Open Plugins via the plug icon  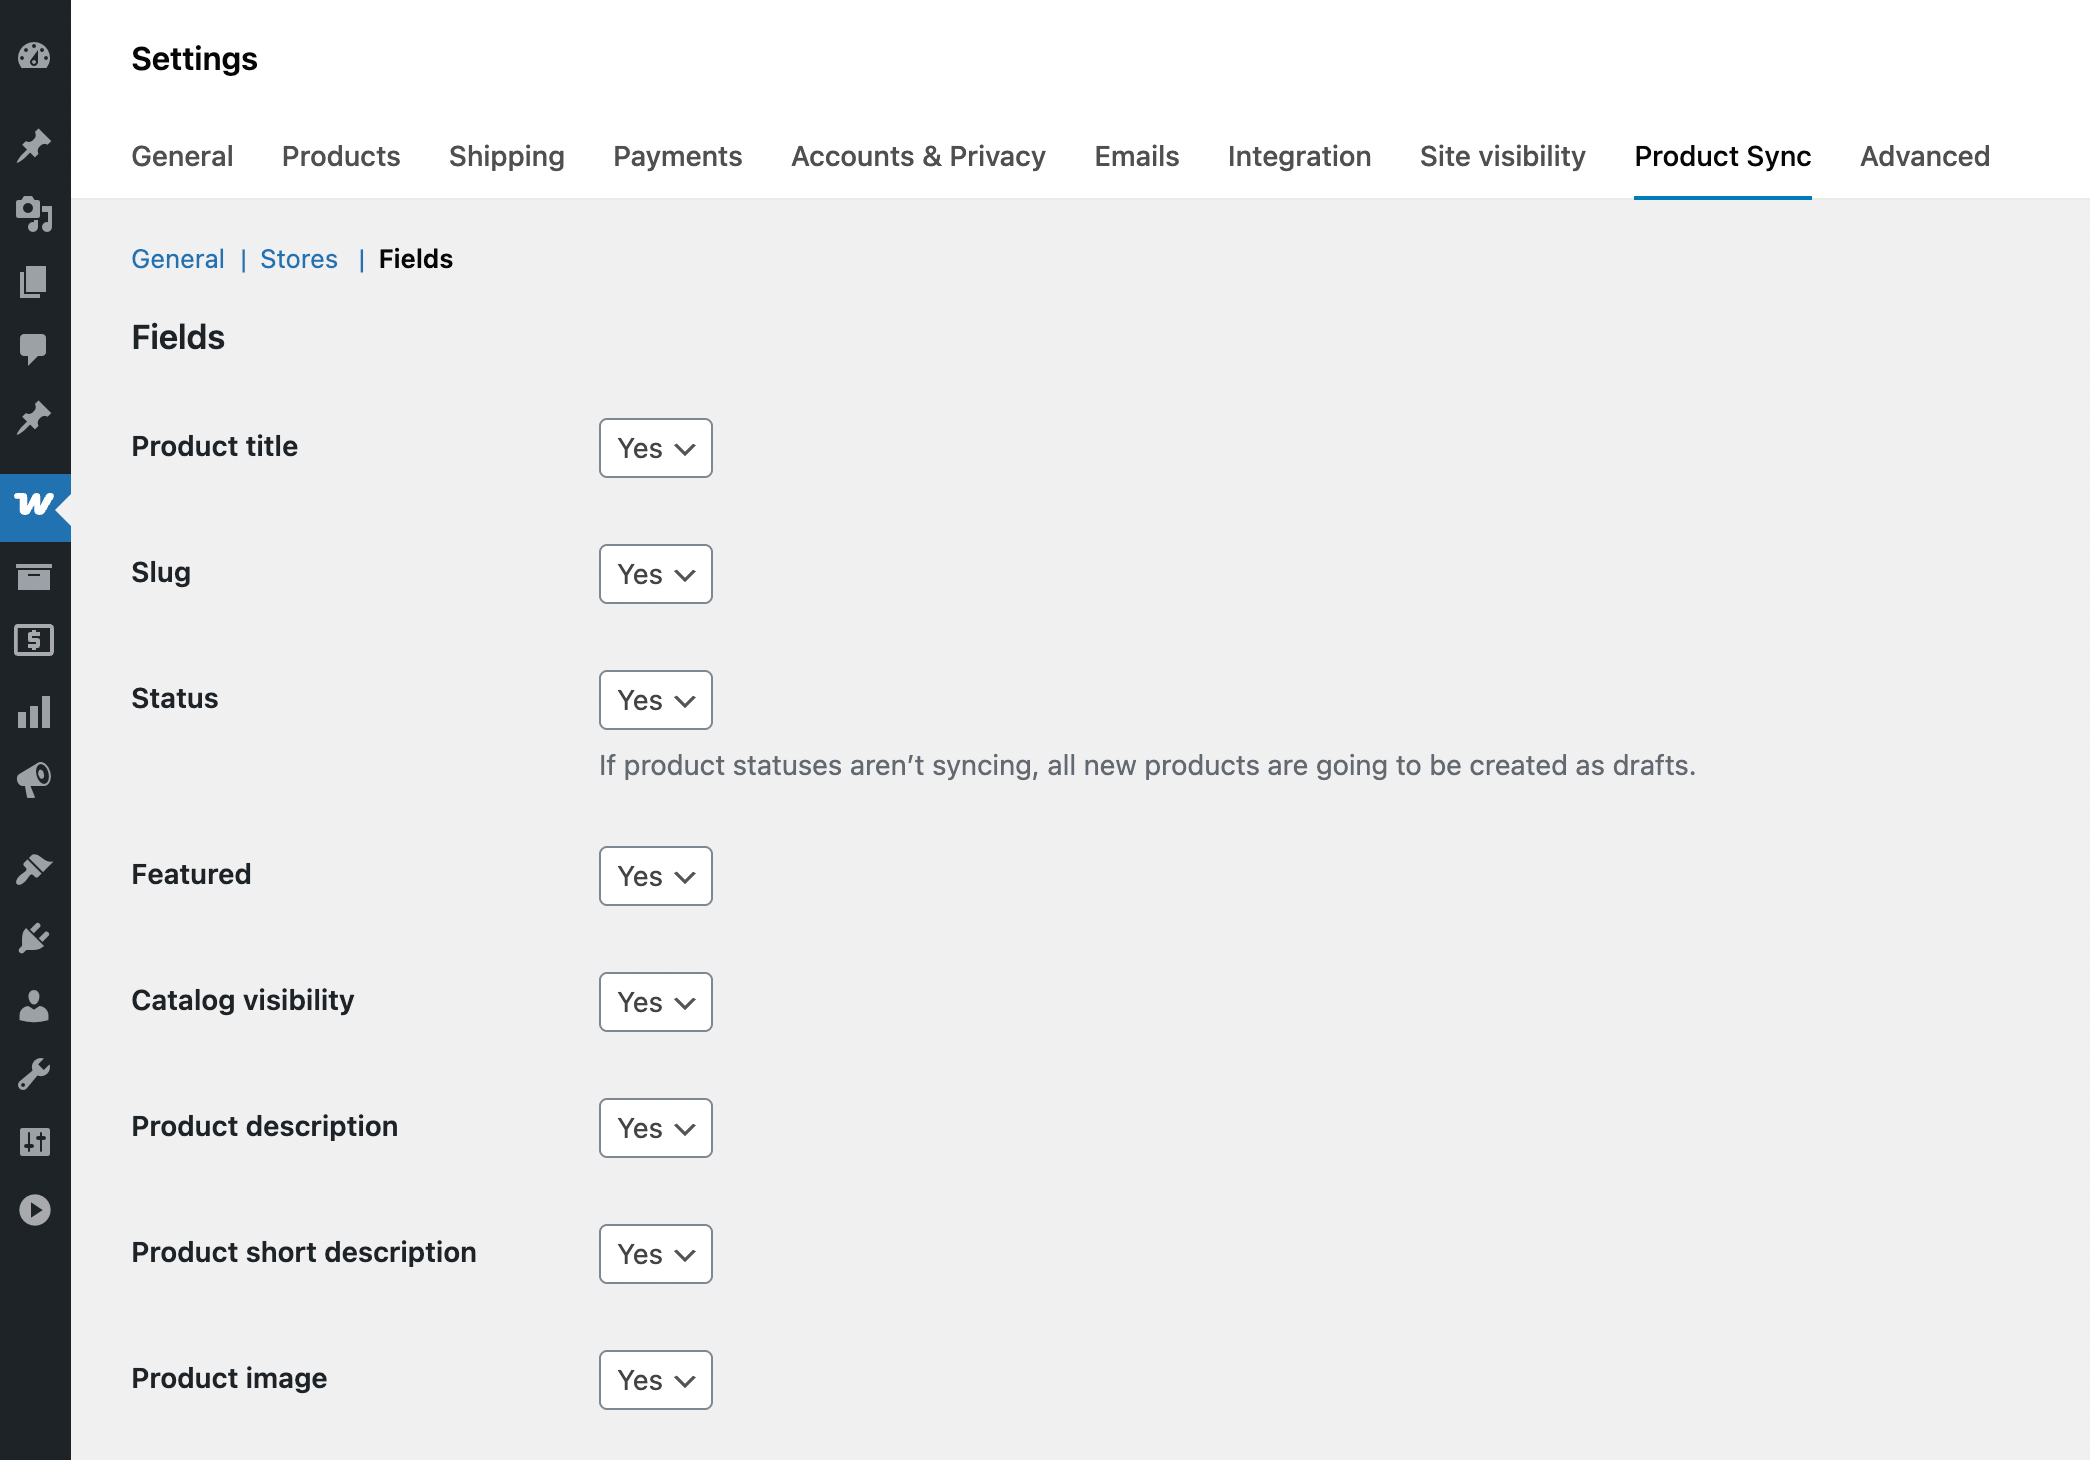(x=35, y=937)
